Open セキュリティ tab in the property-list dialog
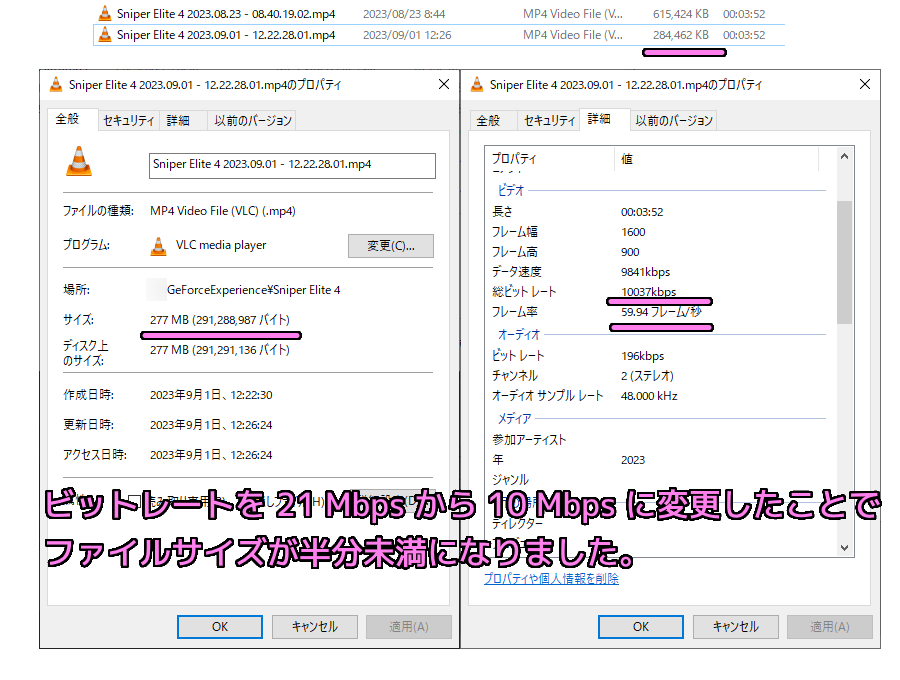 pos(549,121)
